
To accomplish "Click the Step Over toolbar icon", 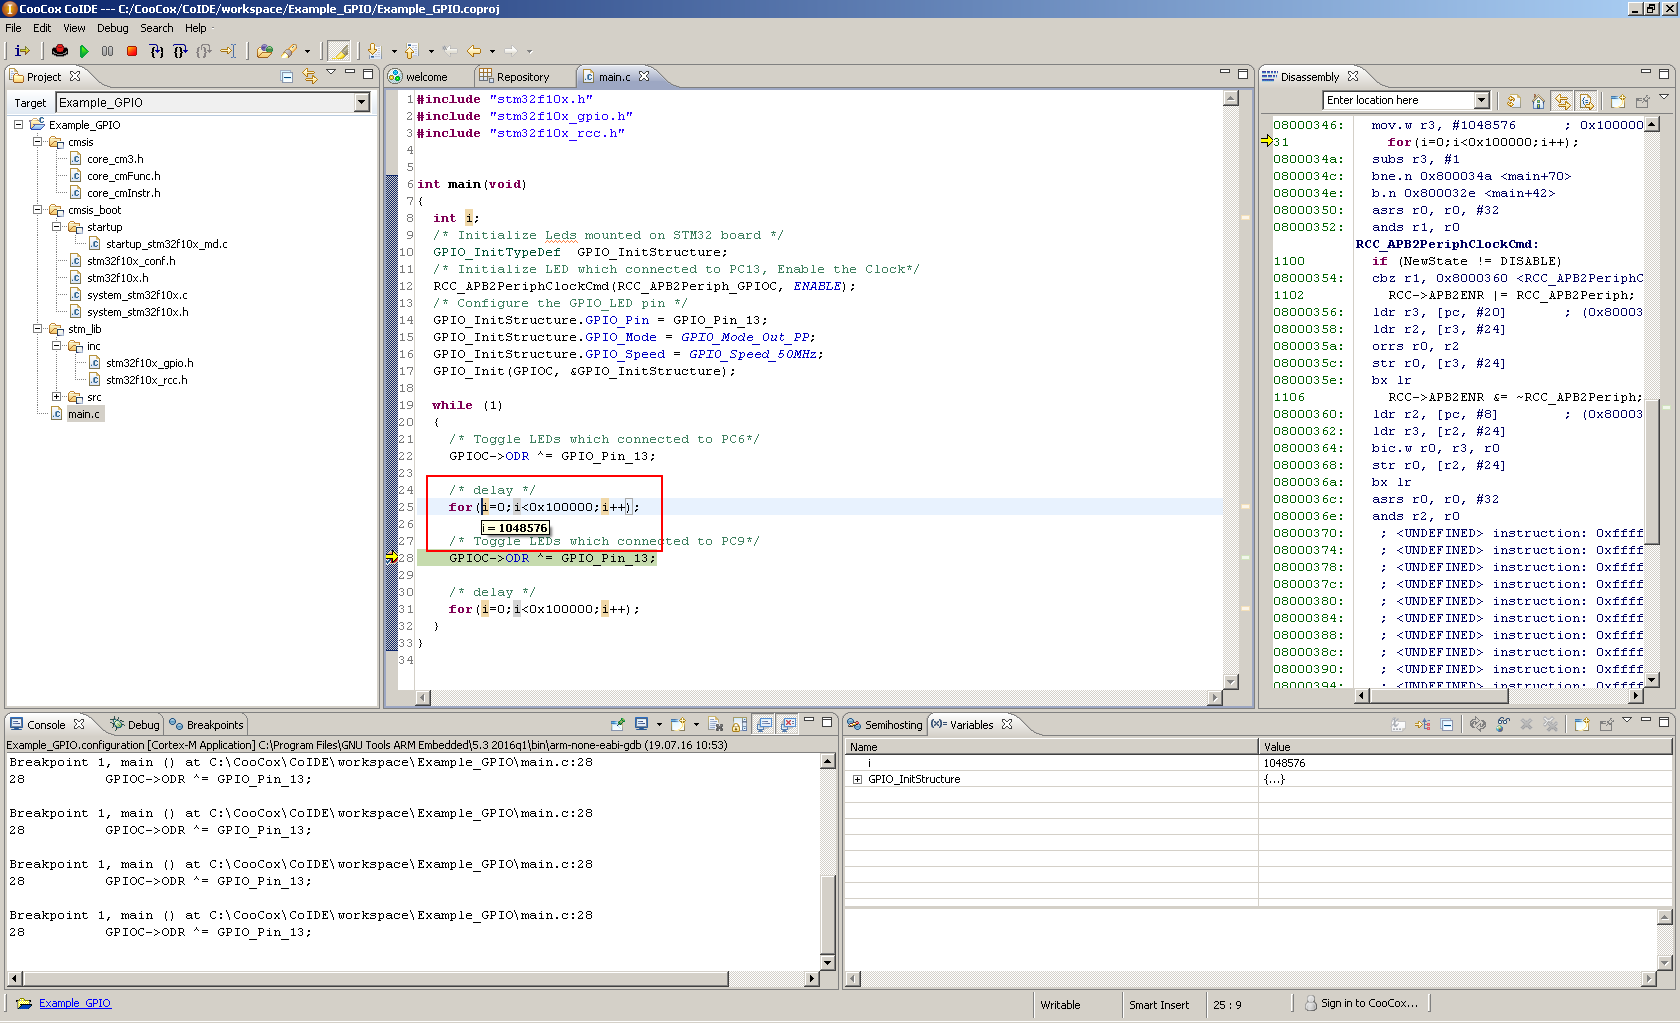I will click(180, 51).
